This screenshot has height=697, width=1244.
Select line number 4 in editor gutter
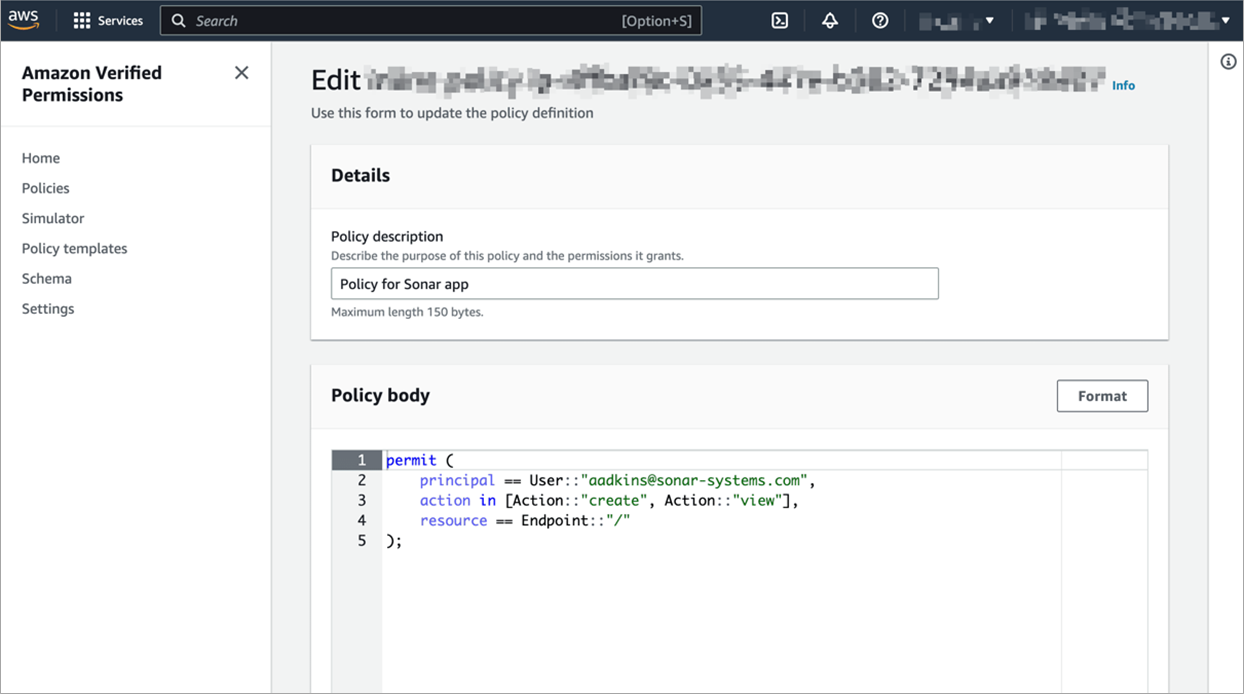[361, 521]
